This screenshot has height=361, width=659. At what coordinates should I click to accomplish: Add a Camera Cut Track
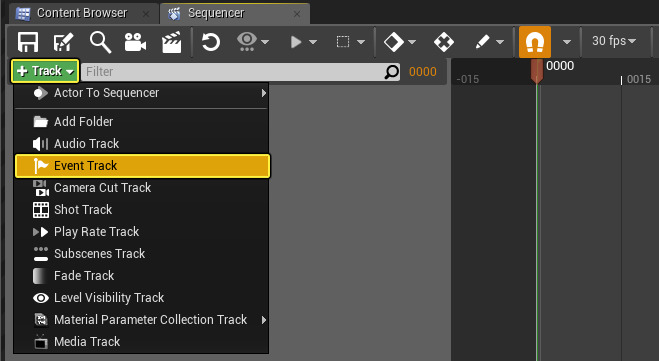point(142,188)
